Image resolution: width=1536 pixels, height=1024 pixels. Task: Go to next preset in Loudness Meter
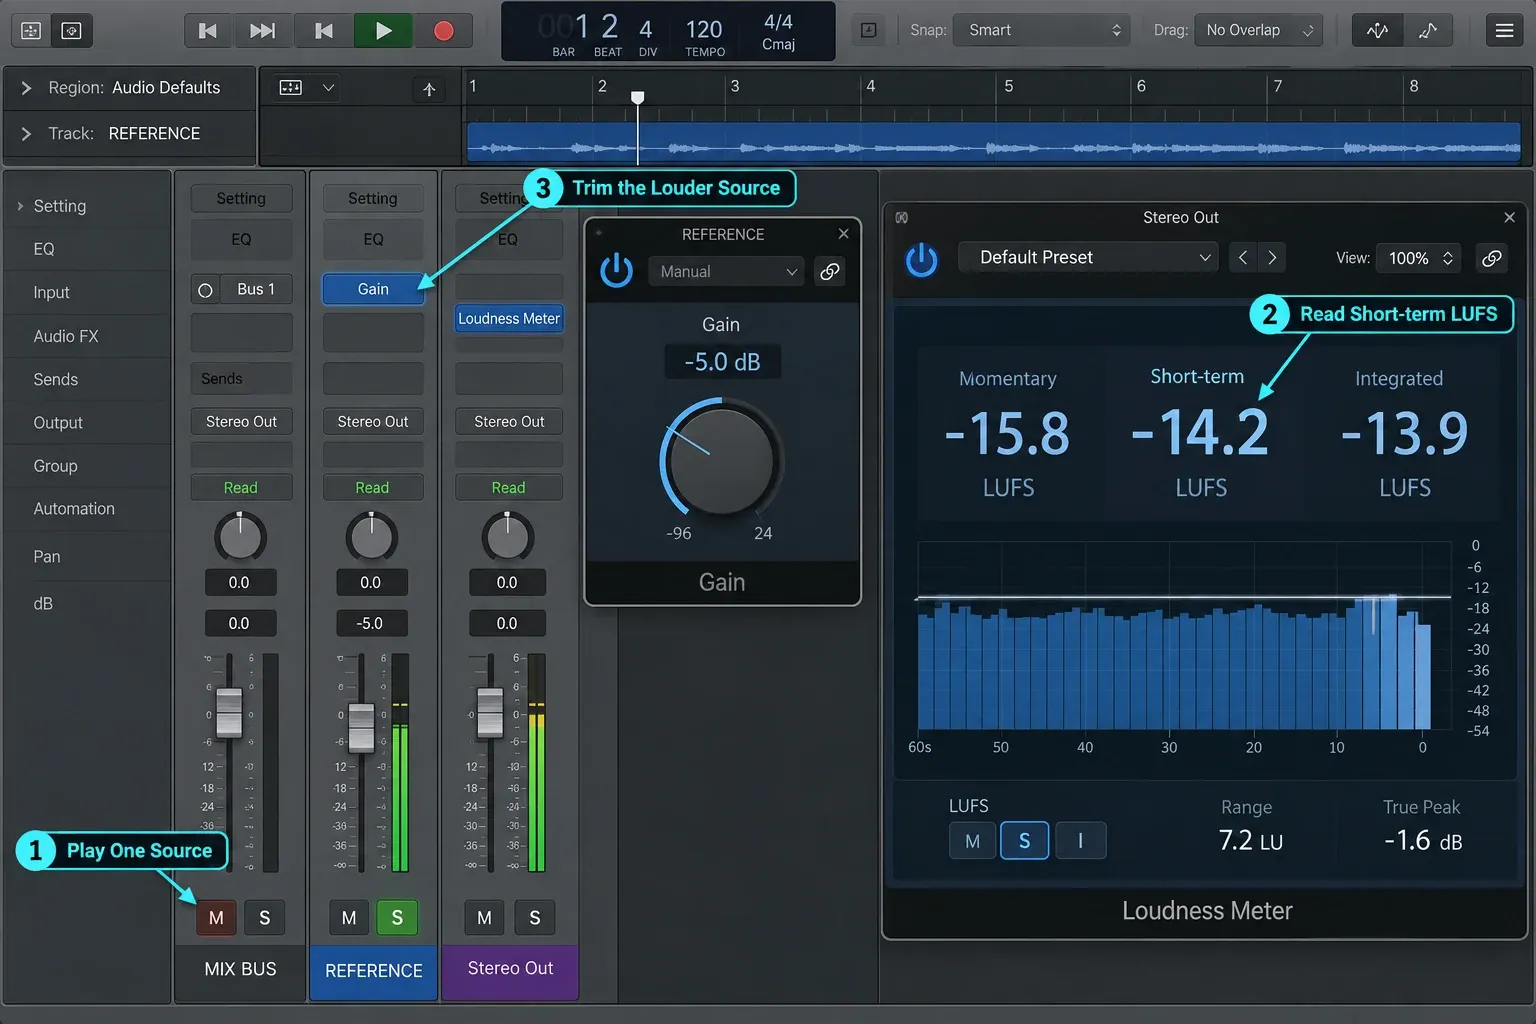[x=1272, y=258]
